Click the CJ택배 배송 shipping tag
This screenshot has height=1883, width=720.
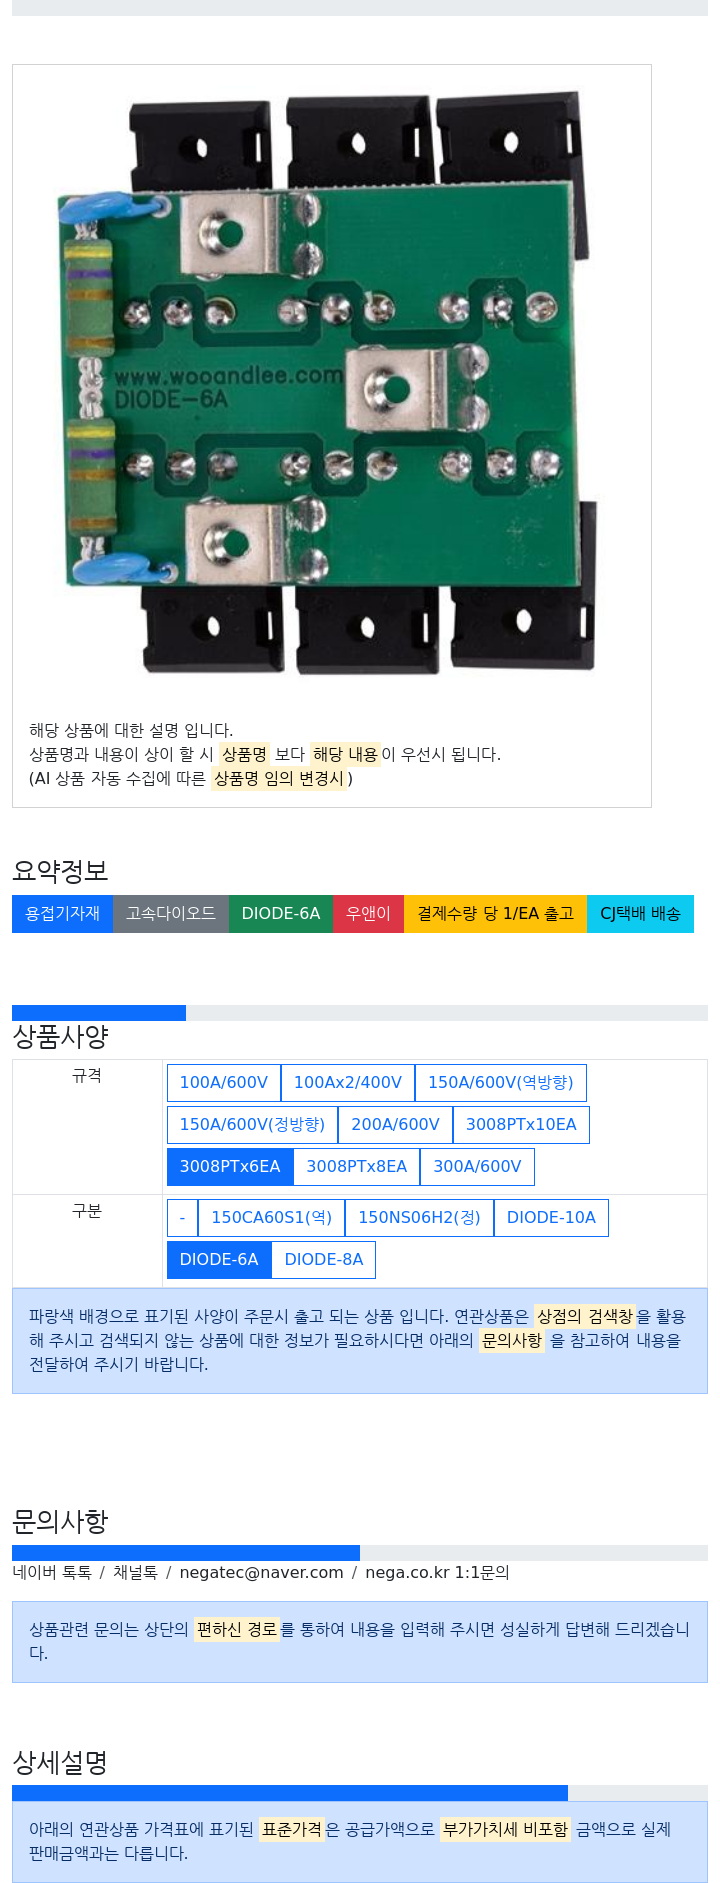coord(640,914)
